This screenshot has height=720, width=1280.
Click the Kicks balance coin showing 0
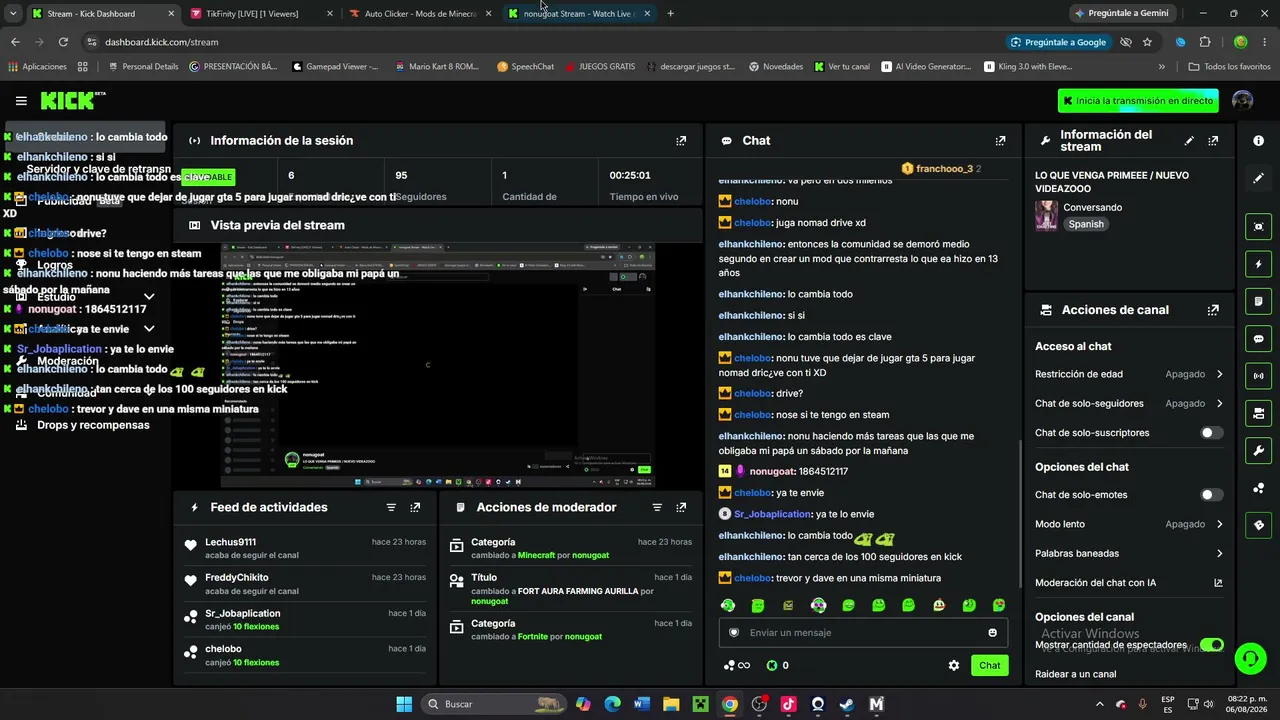coord(778,665)
